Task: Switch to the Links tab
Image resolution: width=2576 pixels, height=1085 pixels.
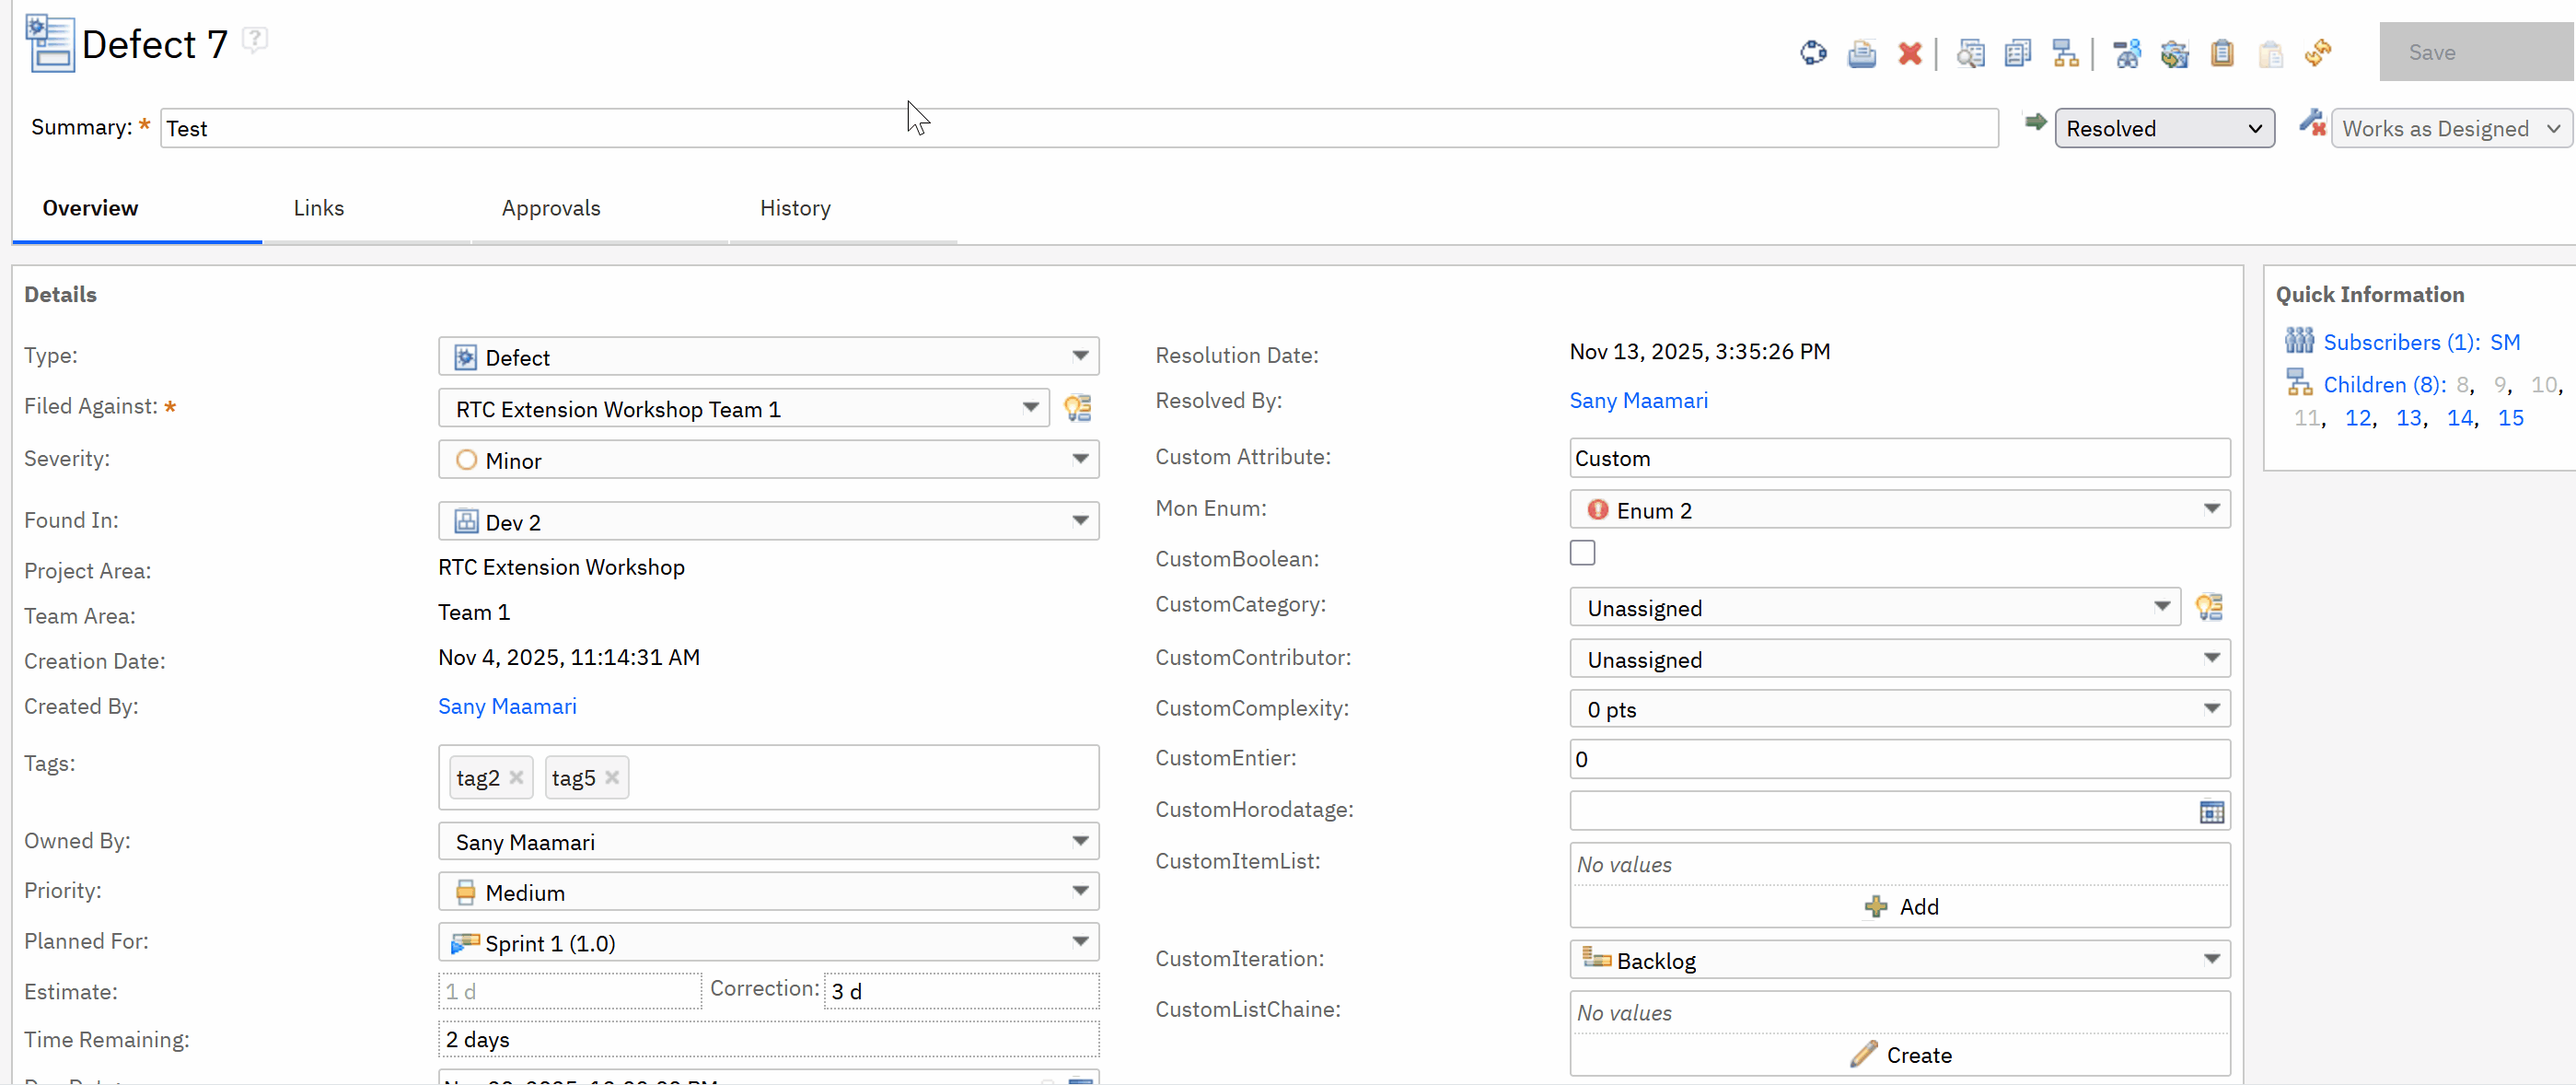Action: click(x=318, y=208)
